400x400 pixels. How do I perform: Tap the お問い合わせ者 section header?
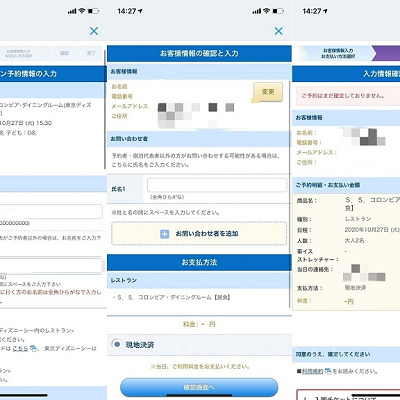click(x=199, y=139)
